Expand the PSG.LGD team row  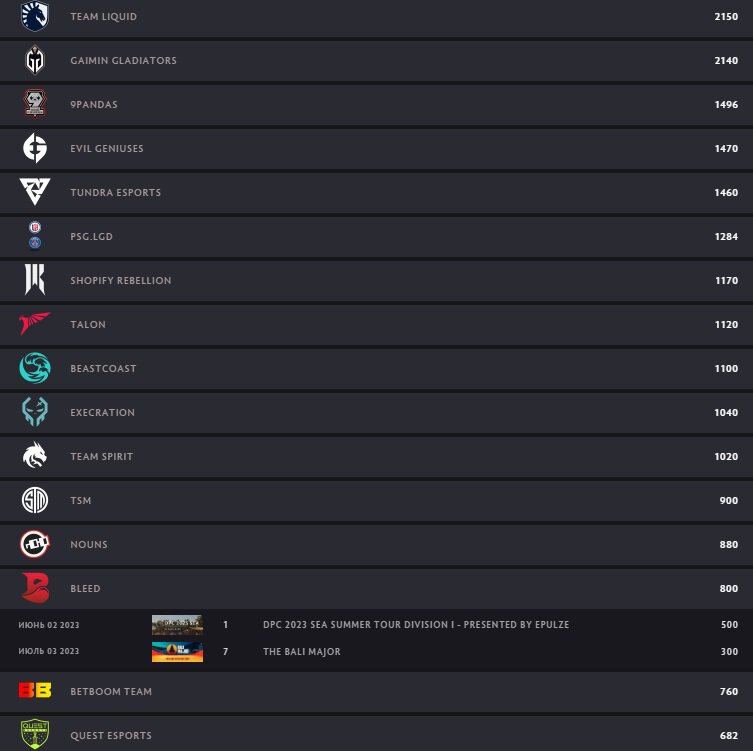(x=376, y=236)
